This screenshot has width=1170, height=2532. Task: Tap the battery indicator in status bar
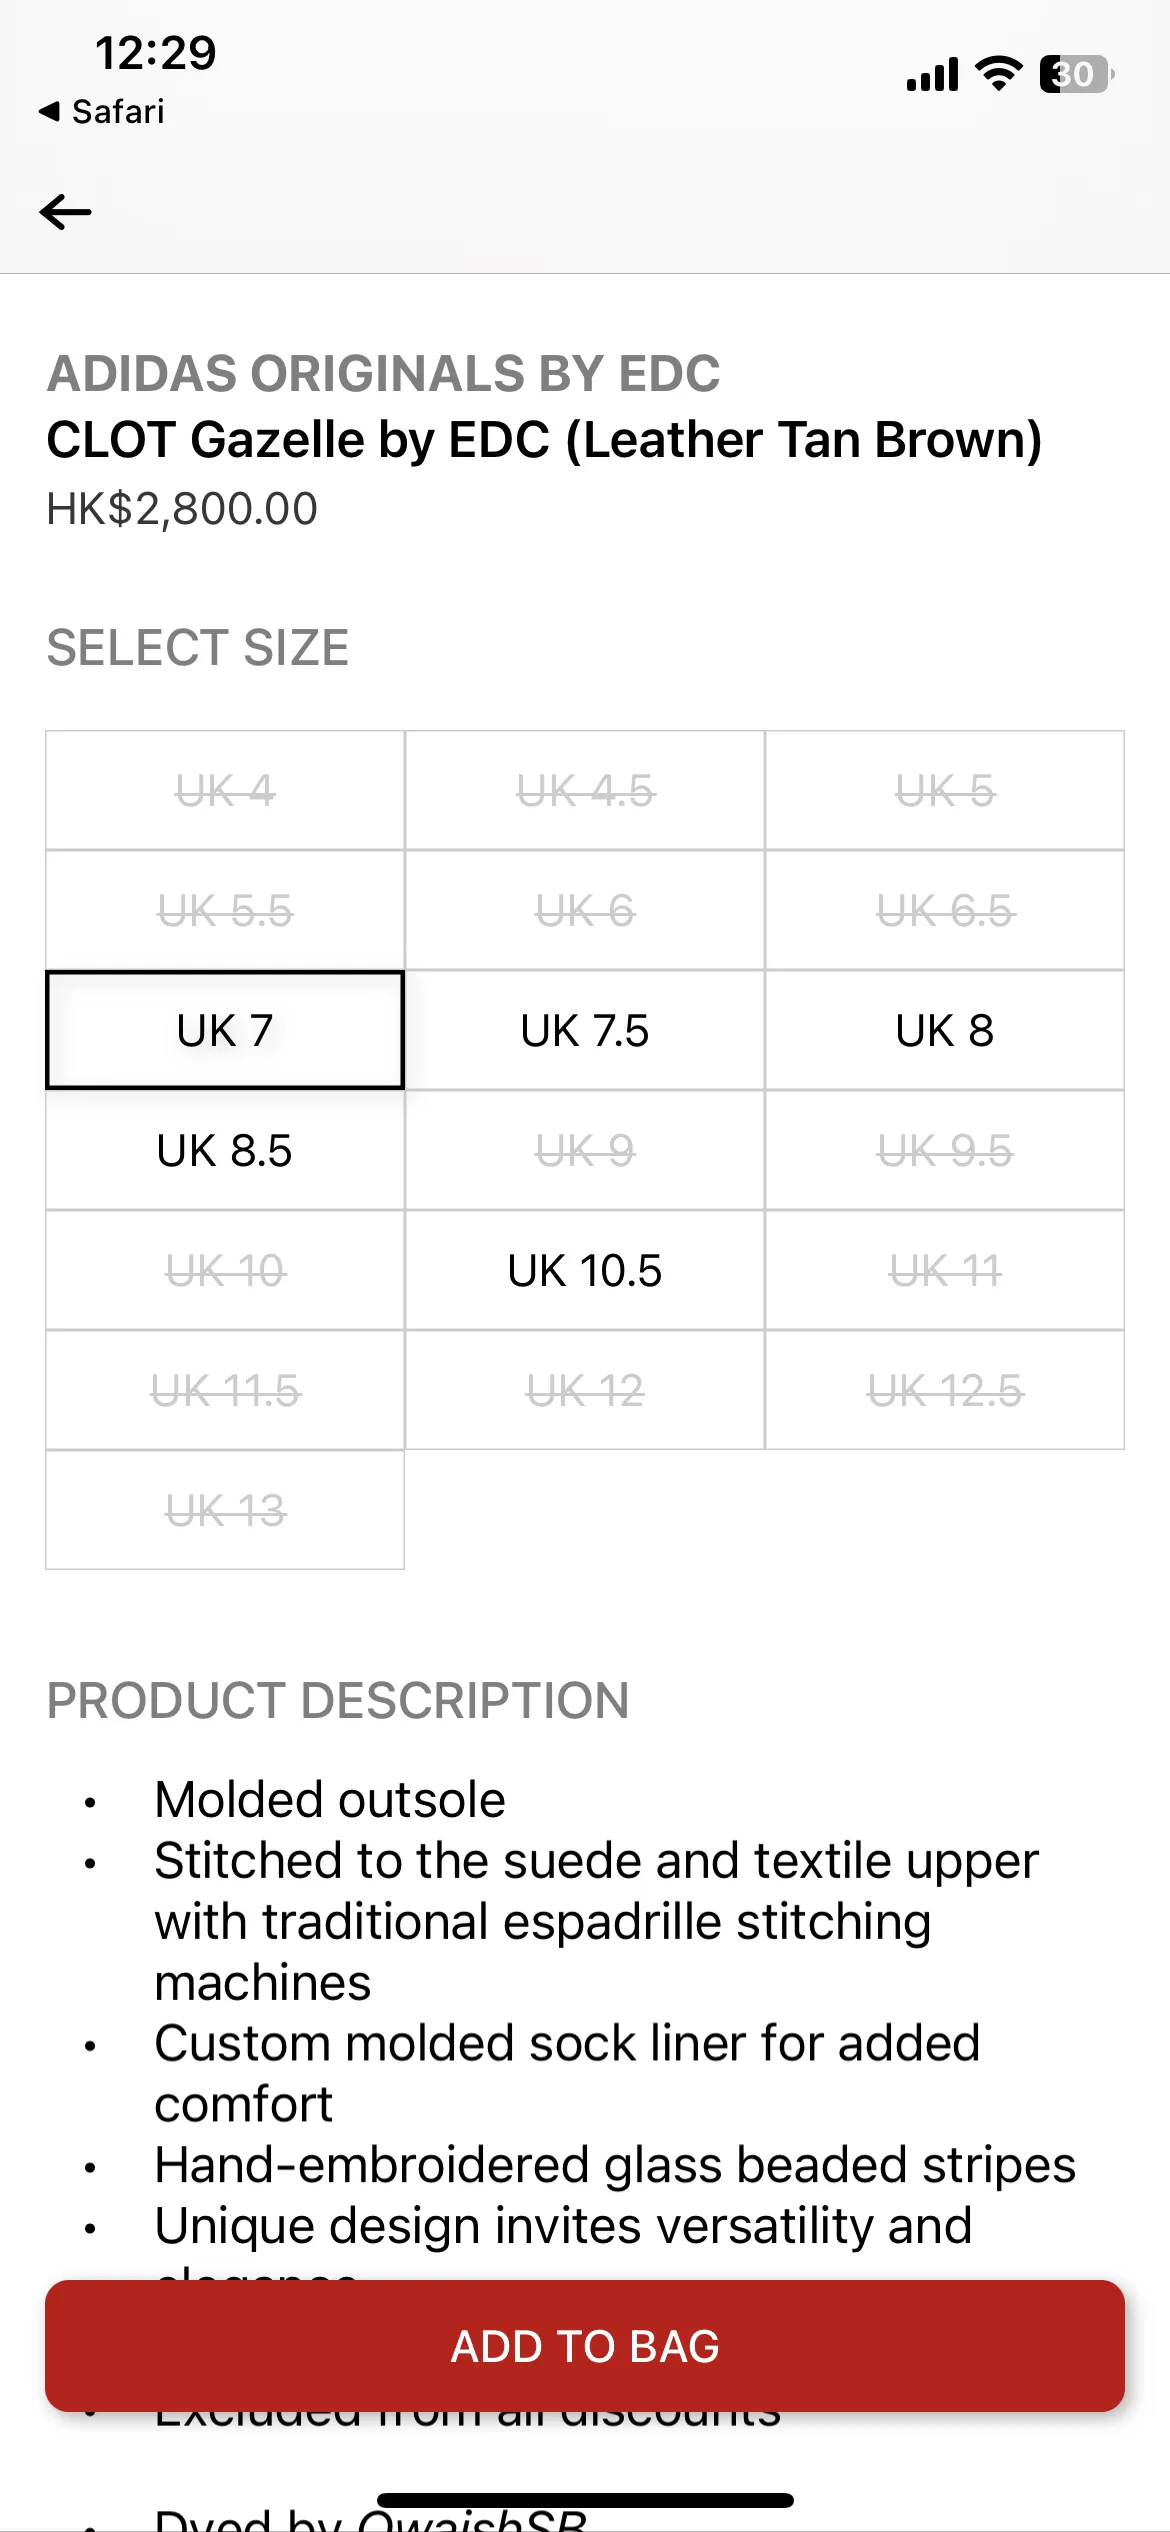[x=1077, y=74]
